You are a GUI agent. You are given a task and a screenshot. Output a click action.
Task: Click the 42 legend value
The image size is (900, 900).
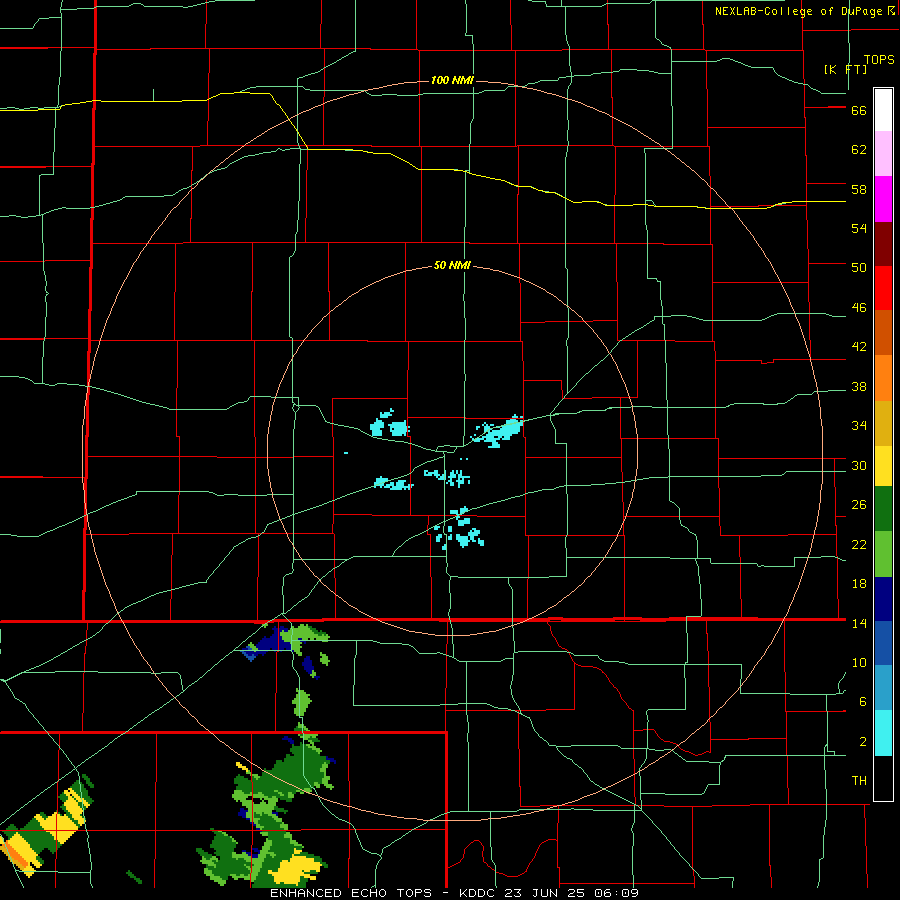tap(859, 347)
